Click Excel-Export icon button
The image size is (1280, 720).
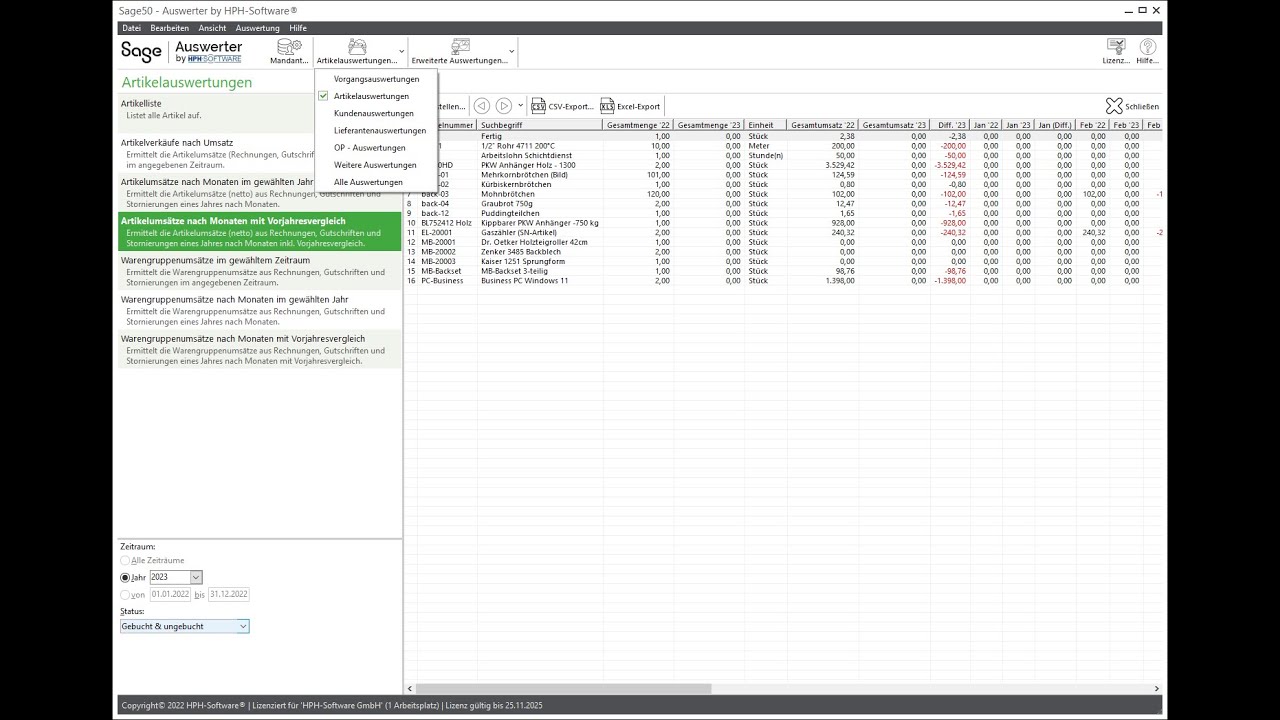(630, 106)
